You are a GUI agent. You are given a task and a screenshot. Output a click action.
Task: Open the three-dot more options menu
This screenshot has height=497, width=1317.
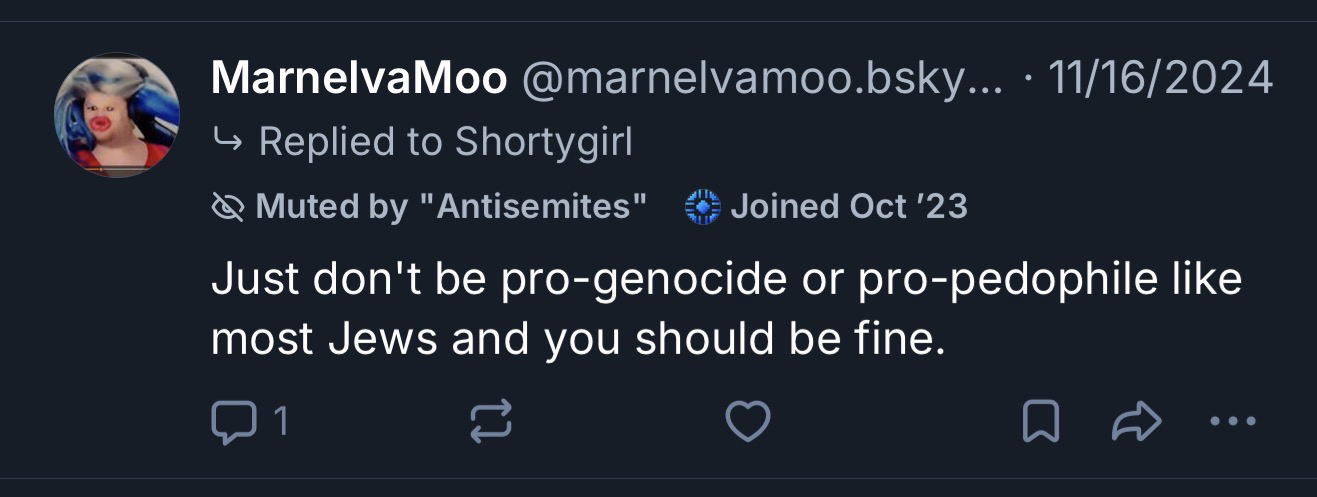1231,422
